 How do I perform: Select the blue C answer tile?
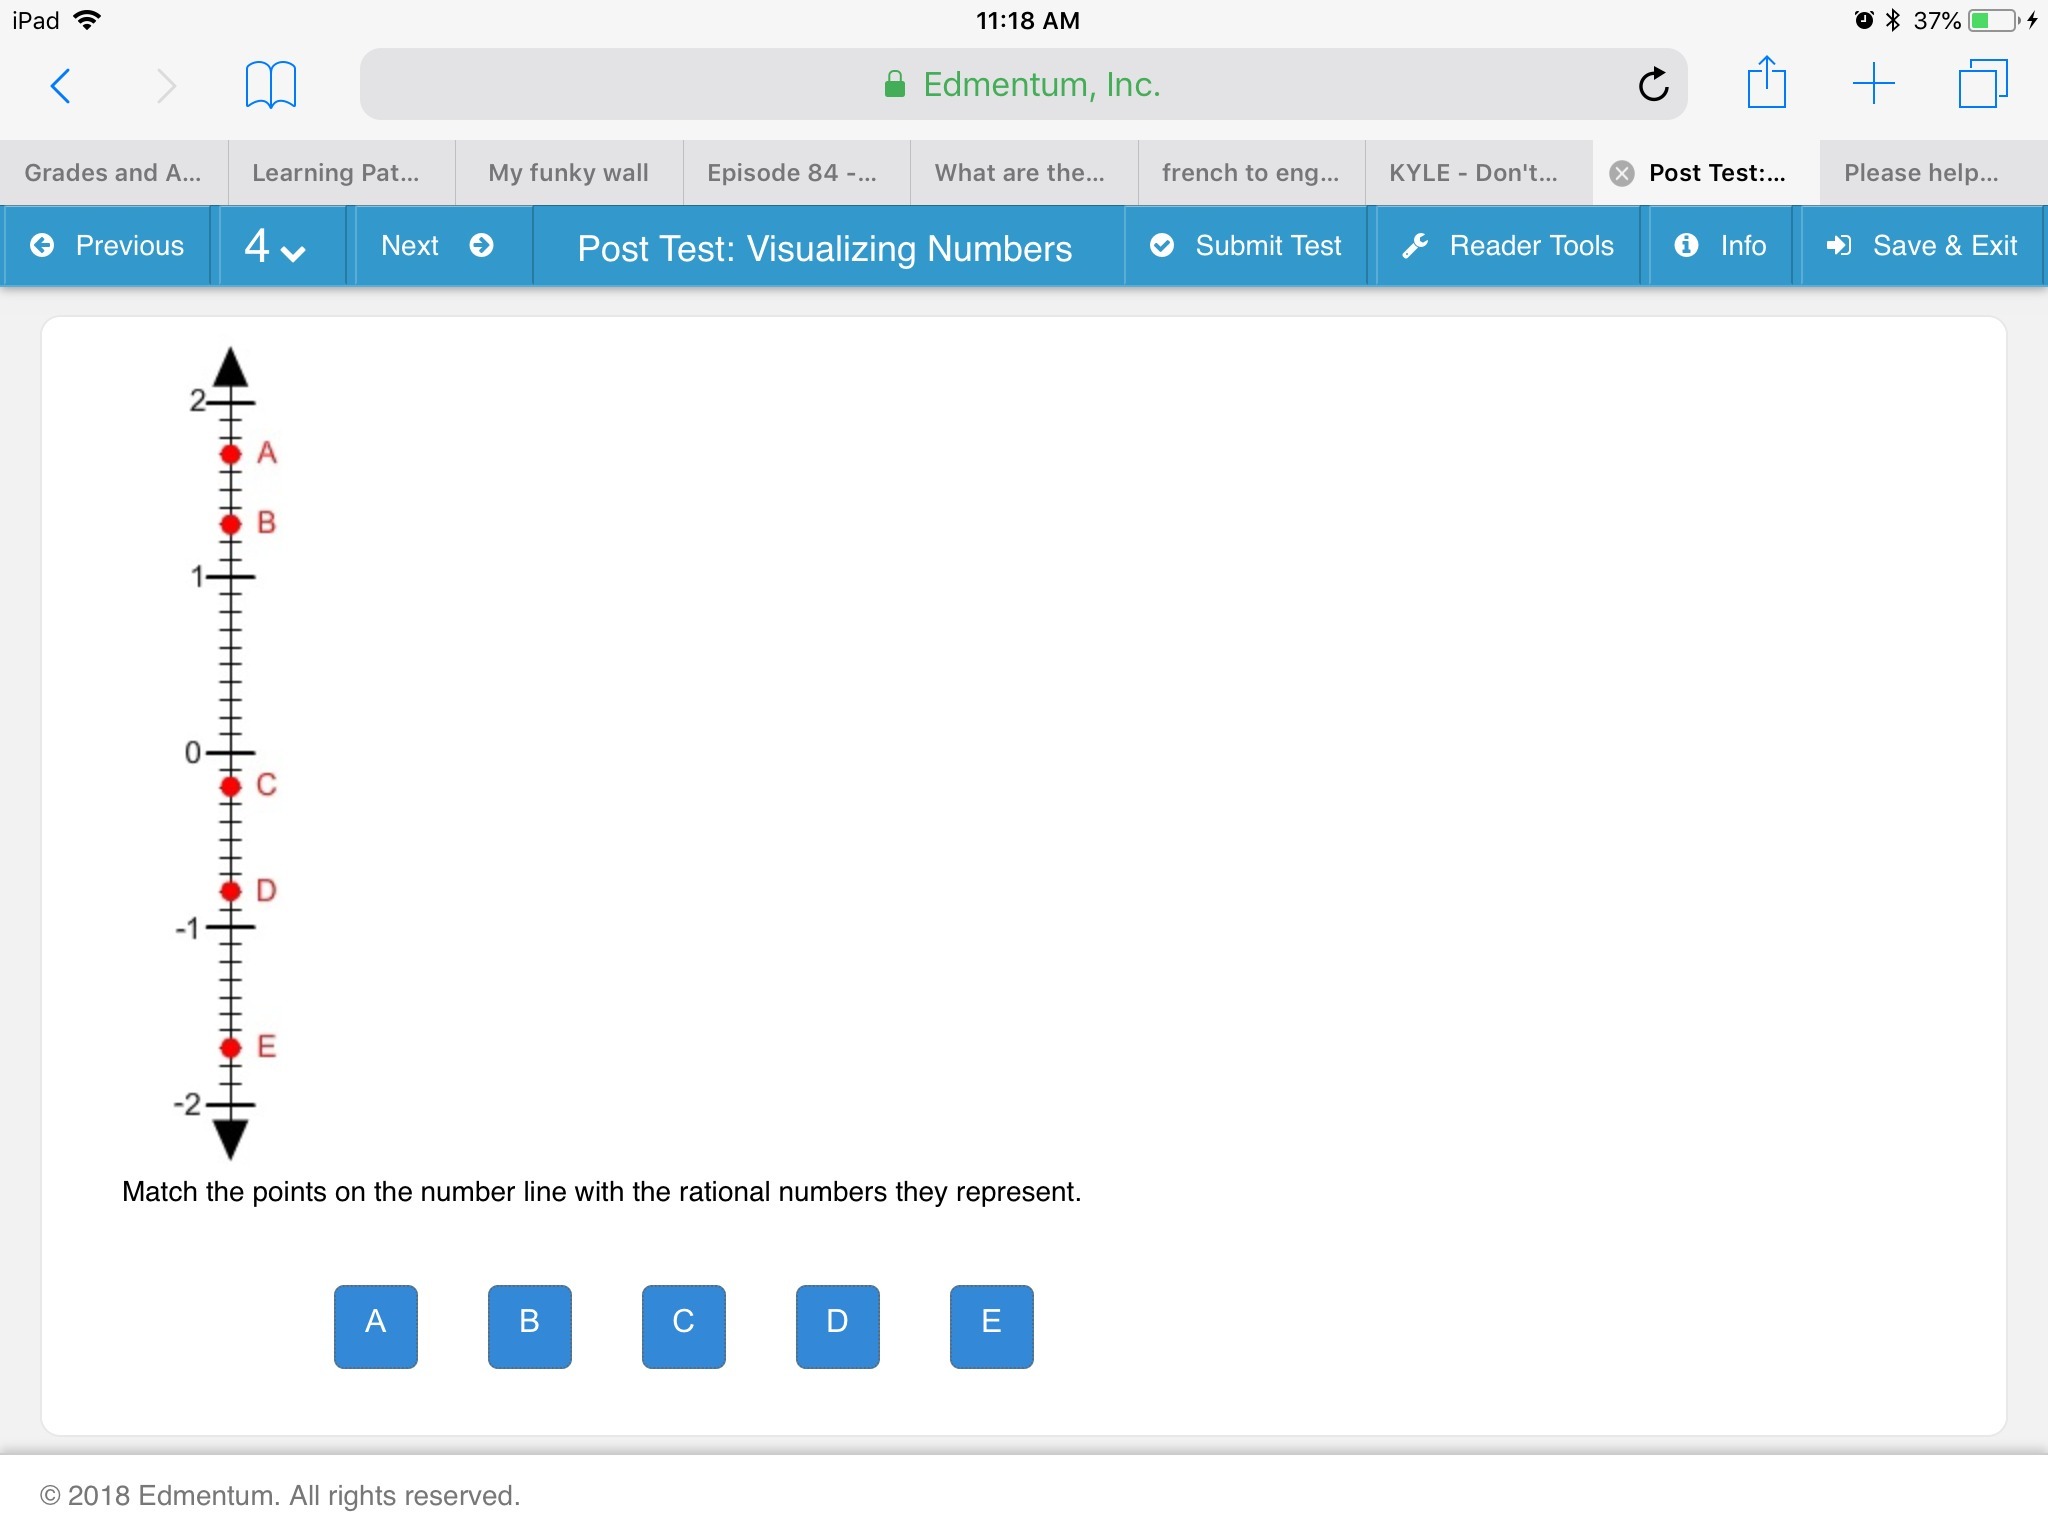[684, 1326]
